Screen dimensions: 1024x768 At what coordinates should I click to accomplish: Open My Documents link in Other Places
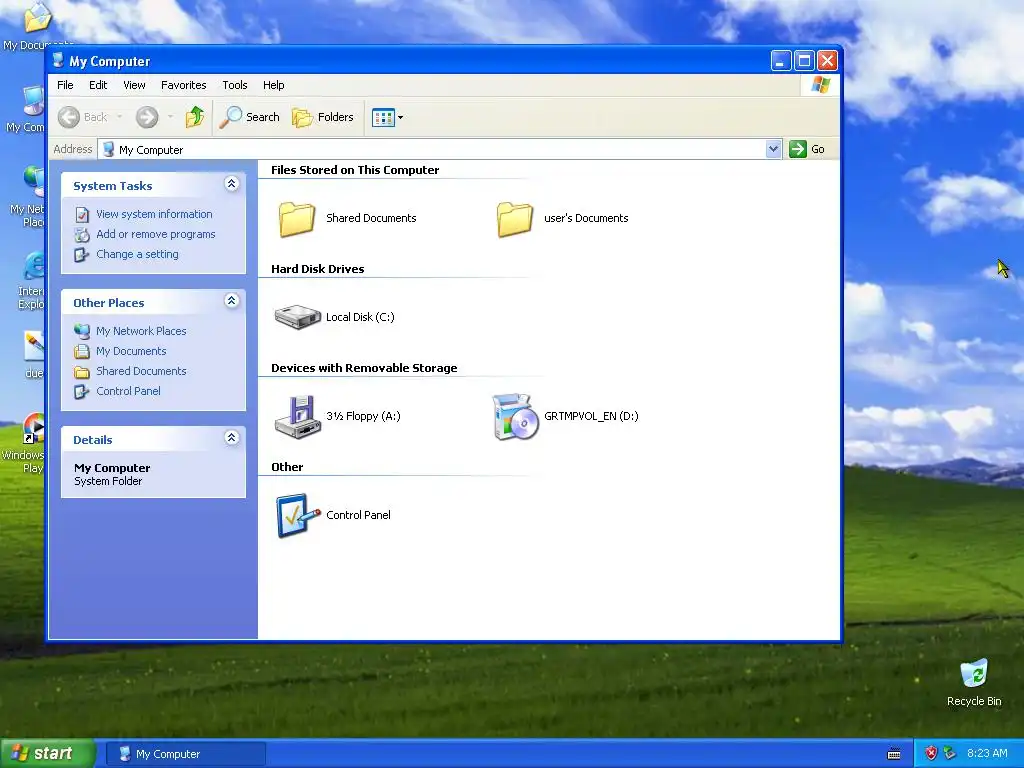click(131, 351)
